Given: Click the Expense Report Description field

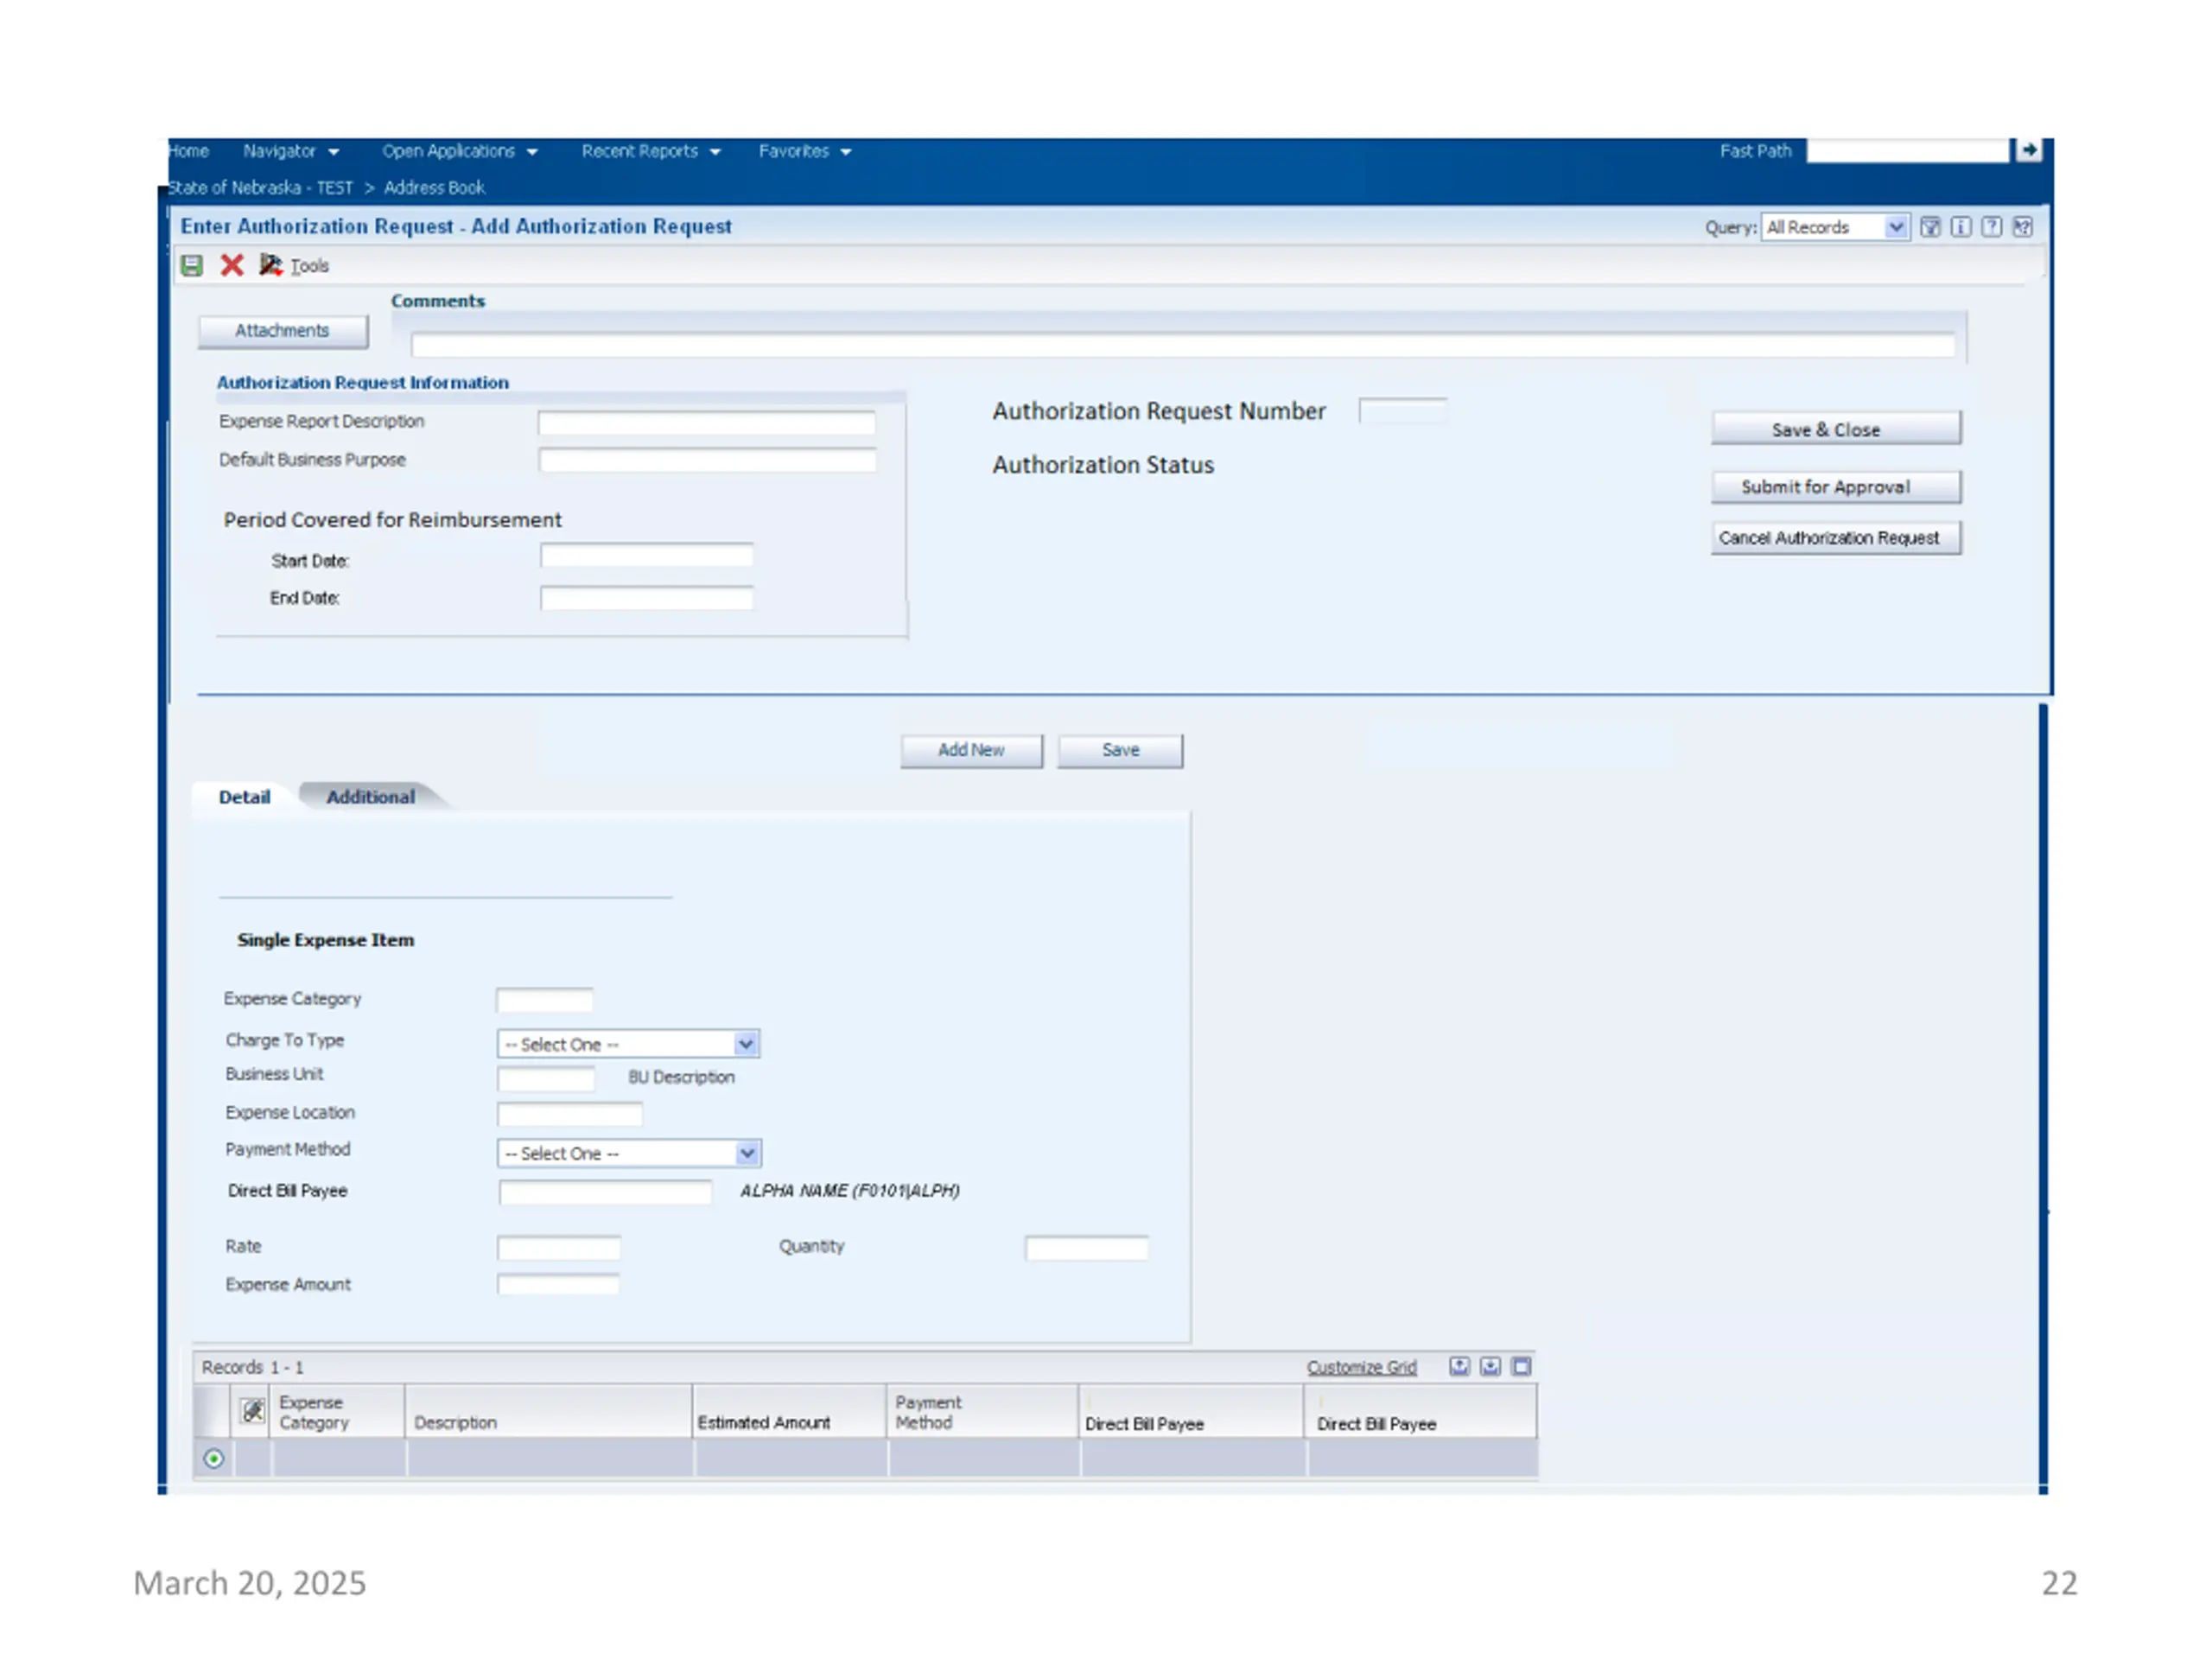Looking at the screenshot, I should [707, 423].
